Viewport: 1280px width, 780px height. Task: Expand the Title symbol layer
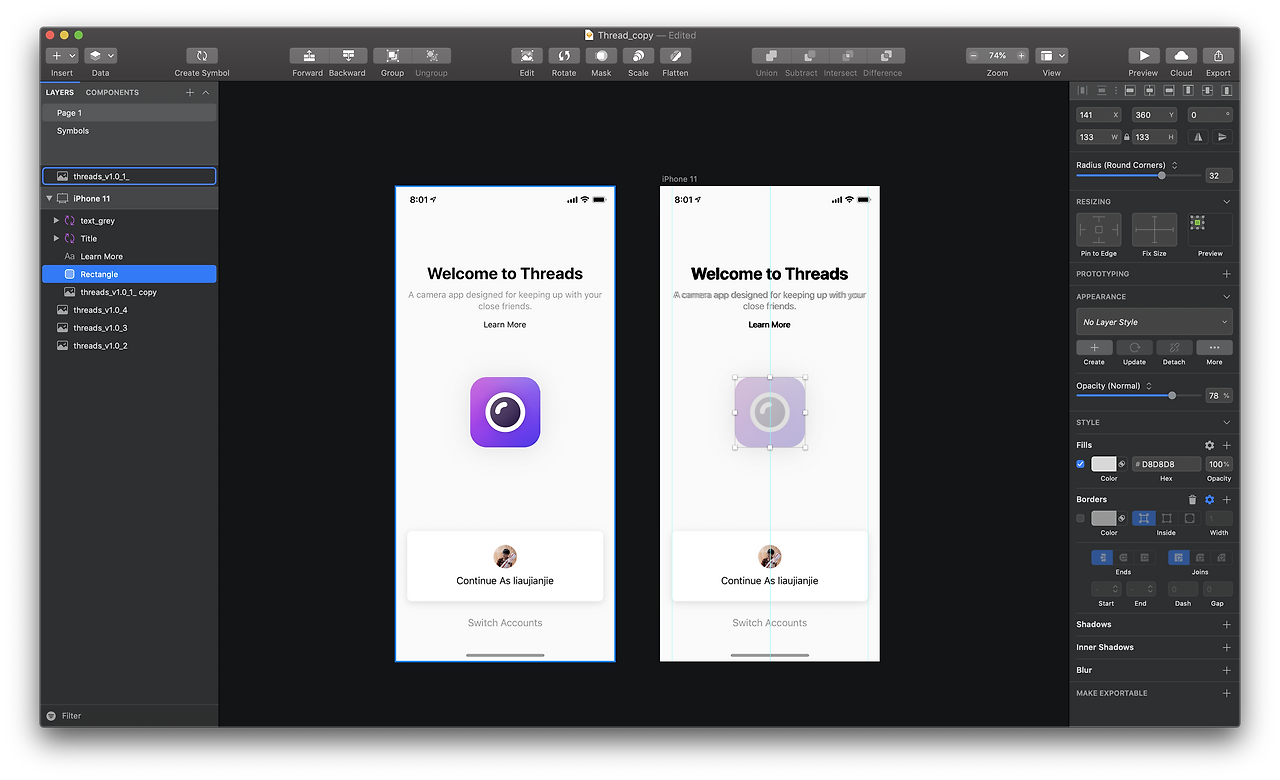pyautogui.click(x=56, y=238)
